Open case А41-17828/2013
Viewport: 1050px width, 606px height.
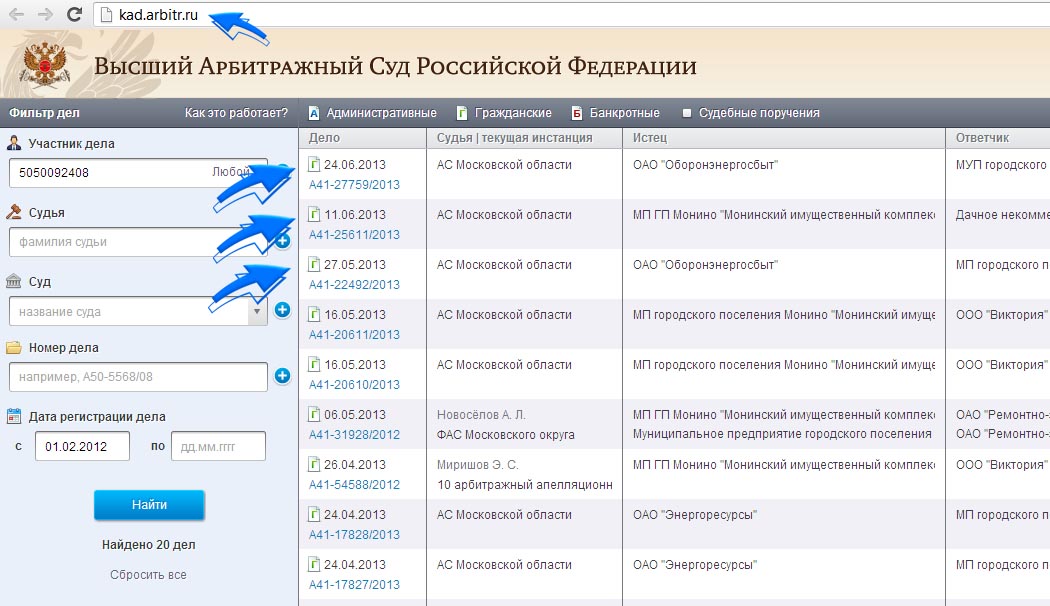point(354,535)
